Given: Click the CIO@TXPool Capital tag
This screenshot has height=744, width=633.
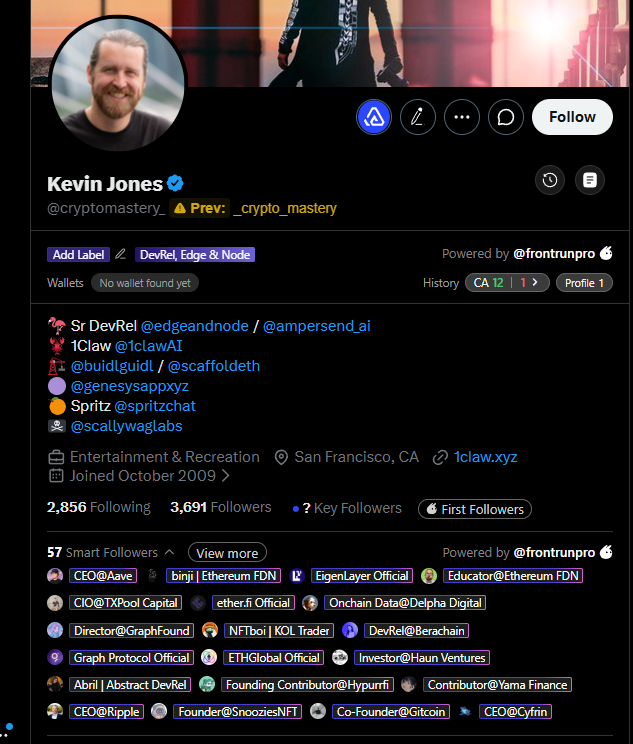Looking at the screenshot, I should tap(125, 603).
